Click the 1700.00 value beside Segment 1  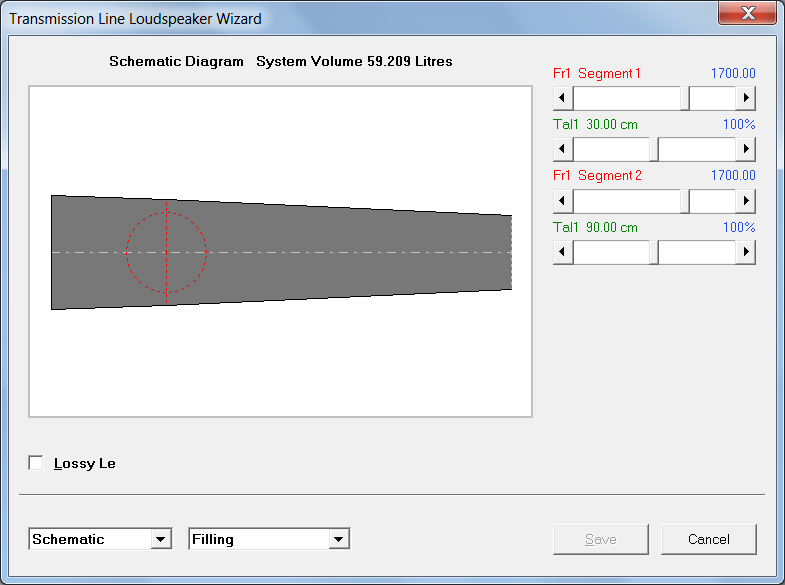pyautogui.click(x=733, y=74)
